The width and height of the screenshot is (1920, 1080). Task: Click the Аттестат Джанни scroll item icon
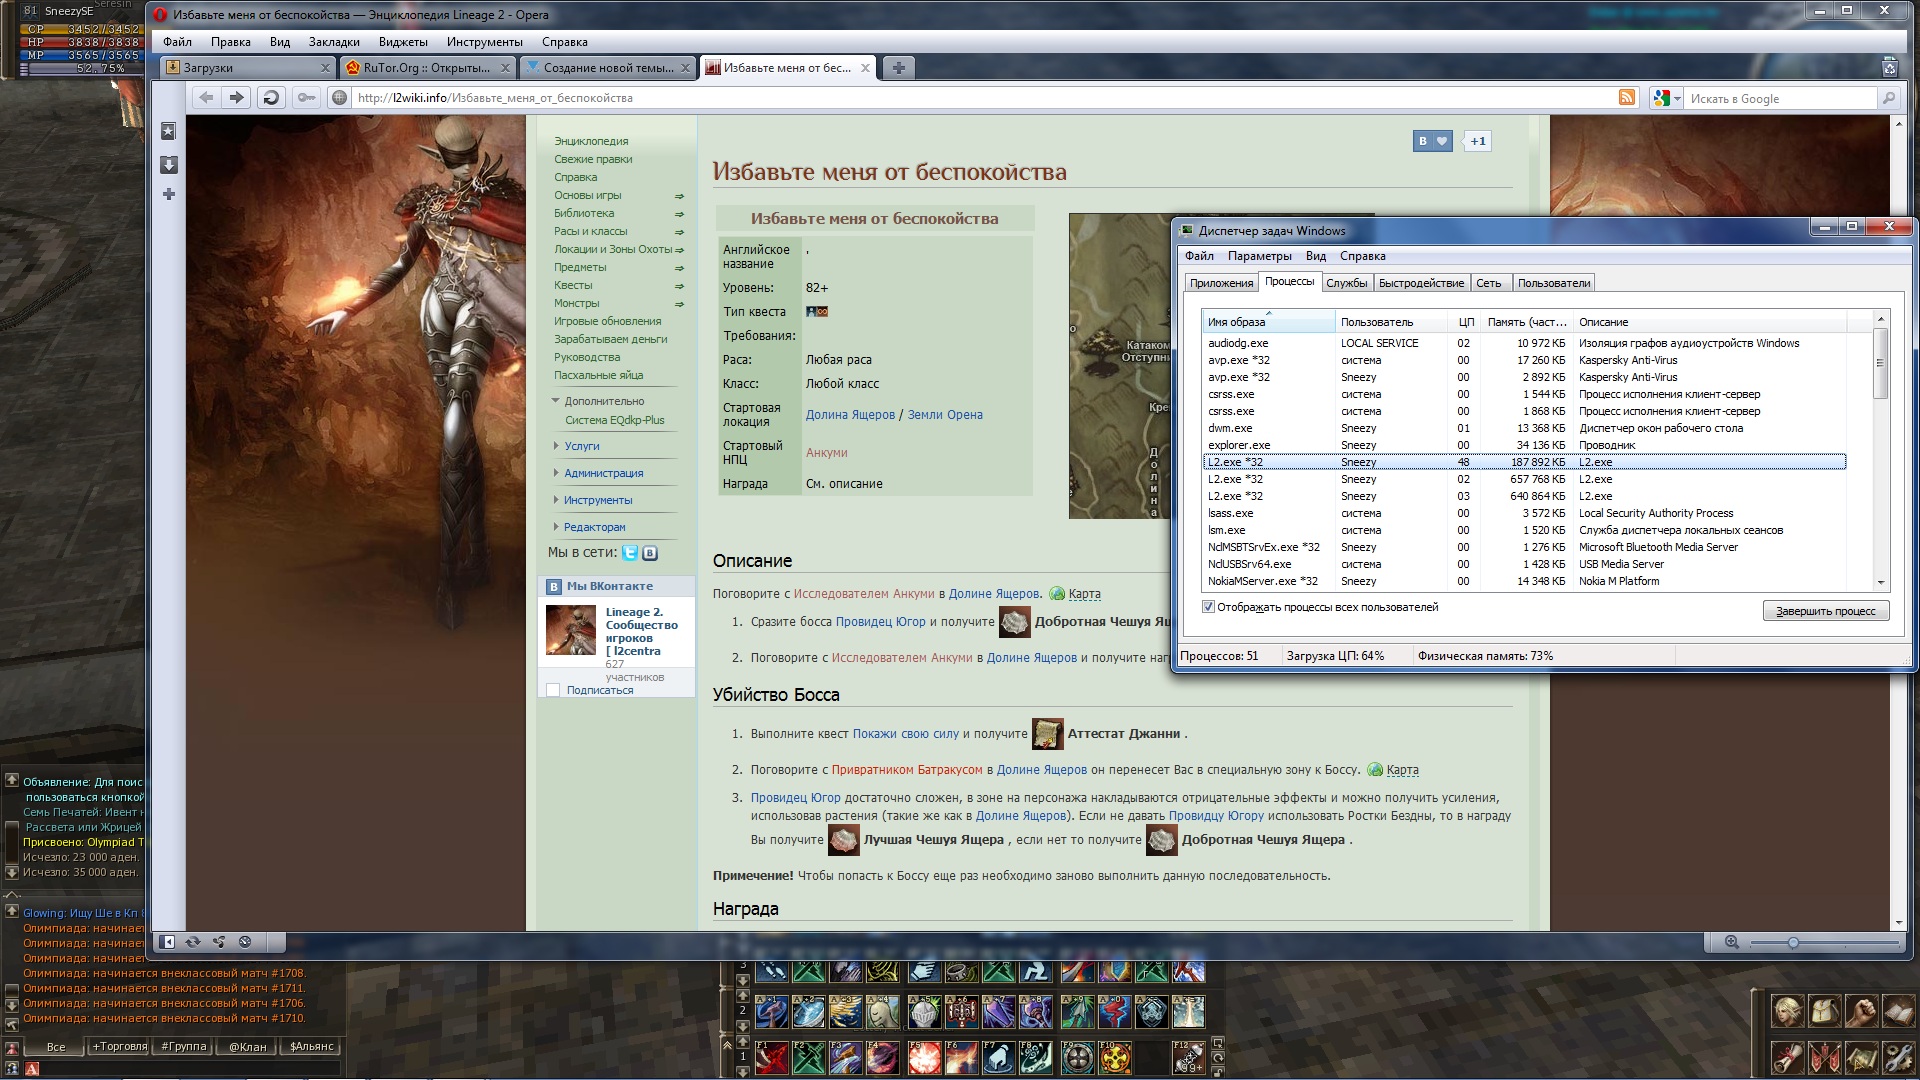pos(1047,734)
